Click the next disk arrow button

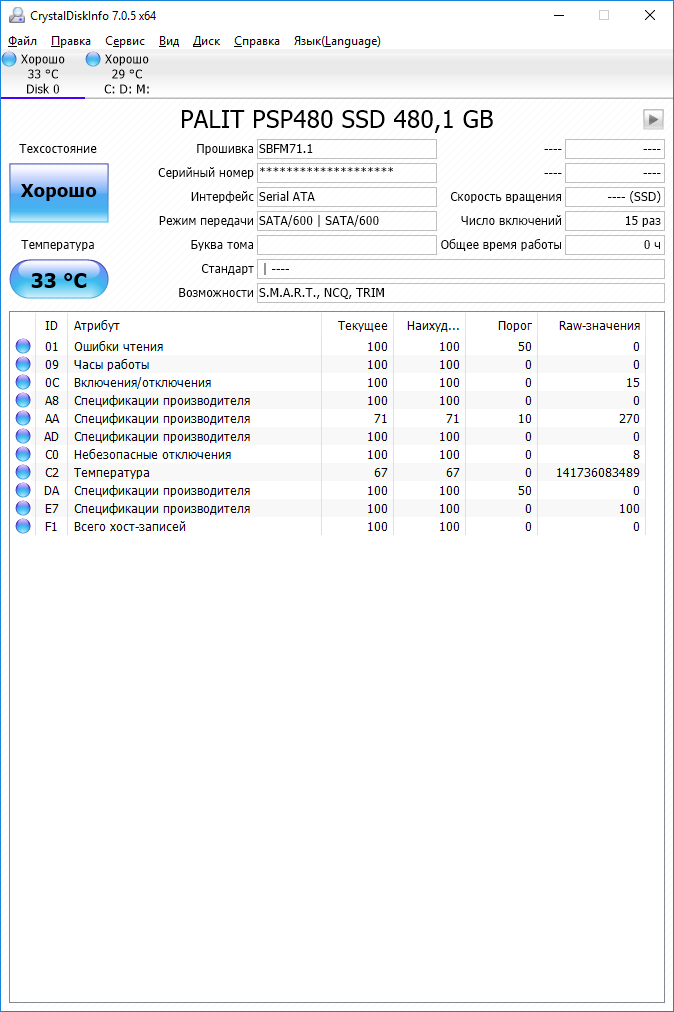click(x=653, y=119)
